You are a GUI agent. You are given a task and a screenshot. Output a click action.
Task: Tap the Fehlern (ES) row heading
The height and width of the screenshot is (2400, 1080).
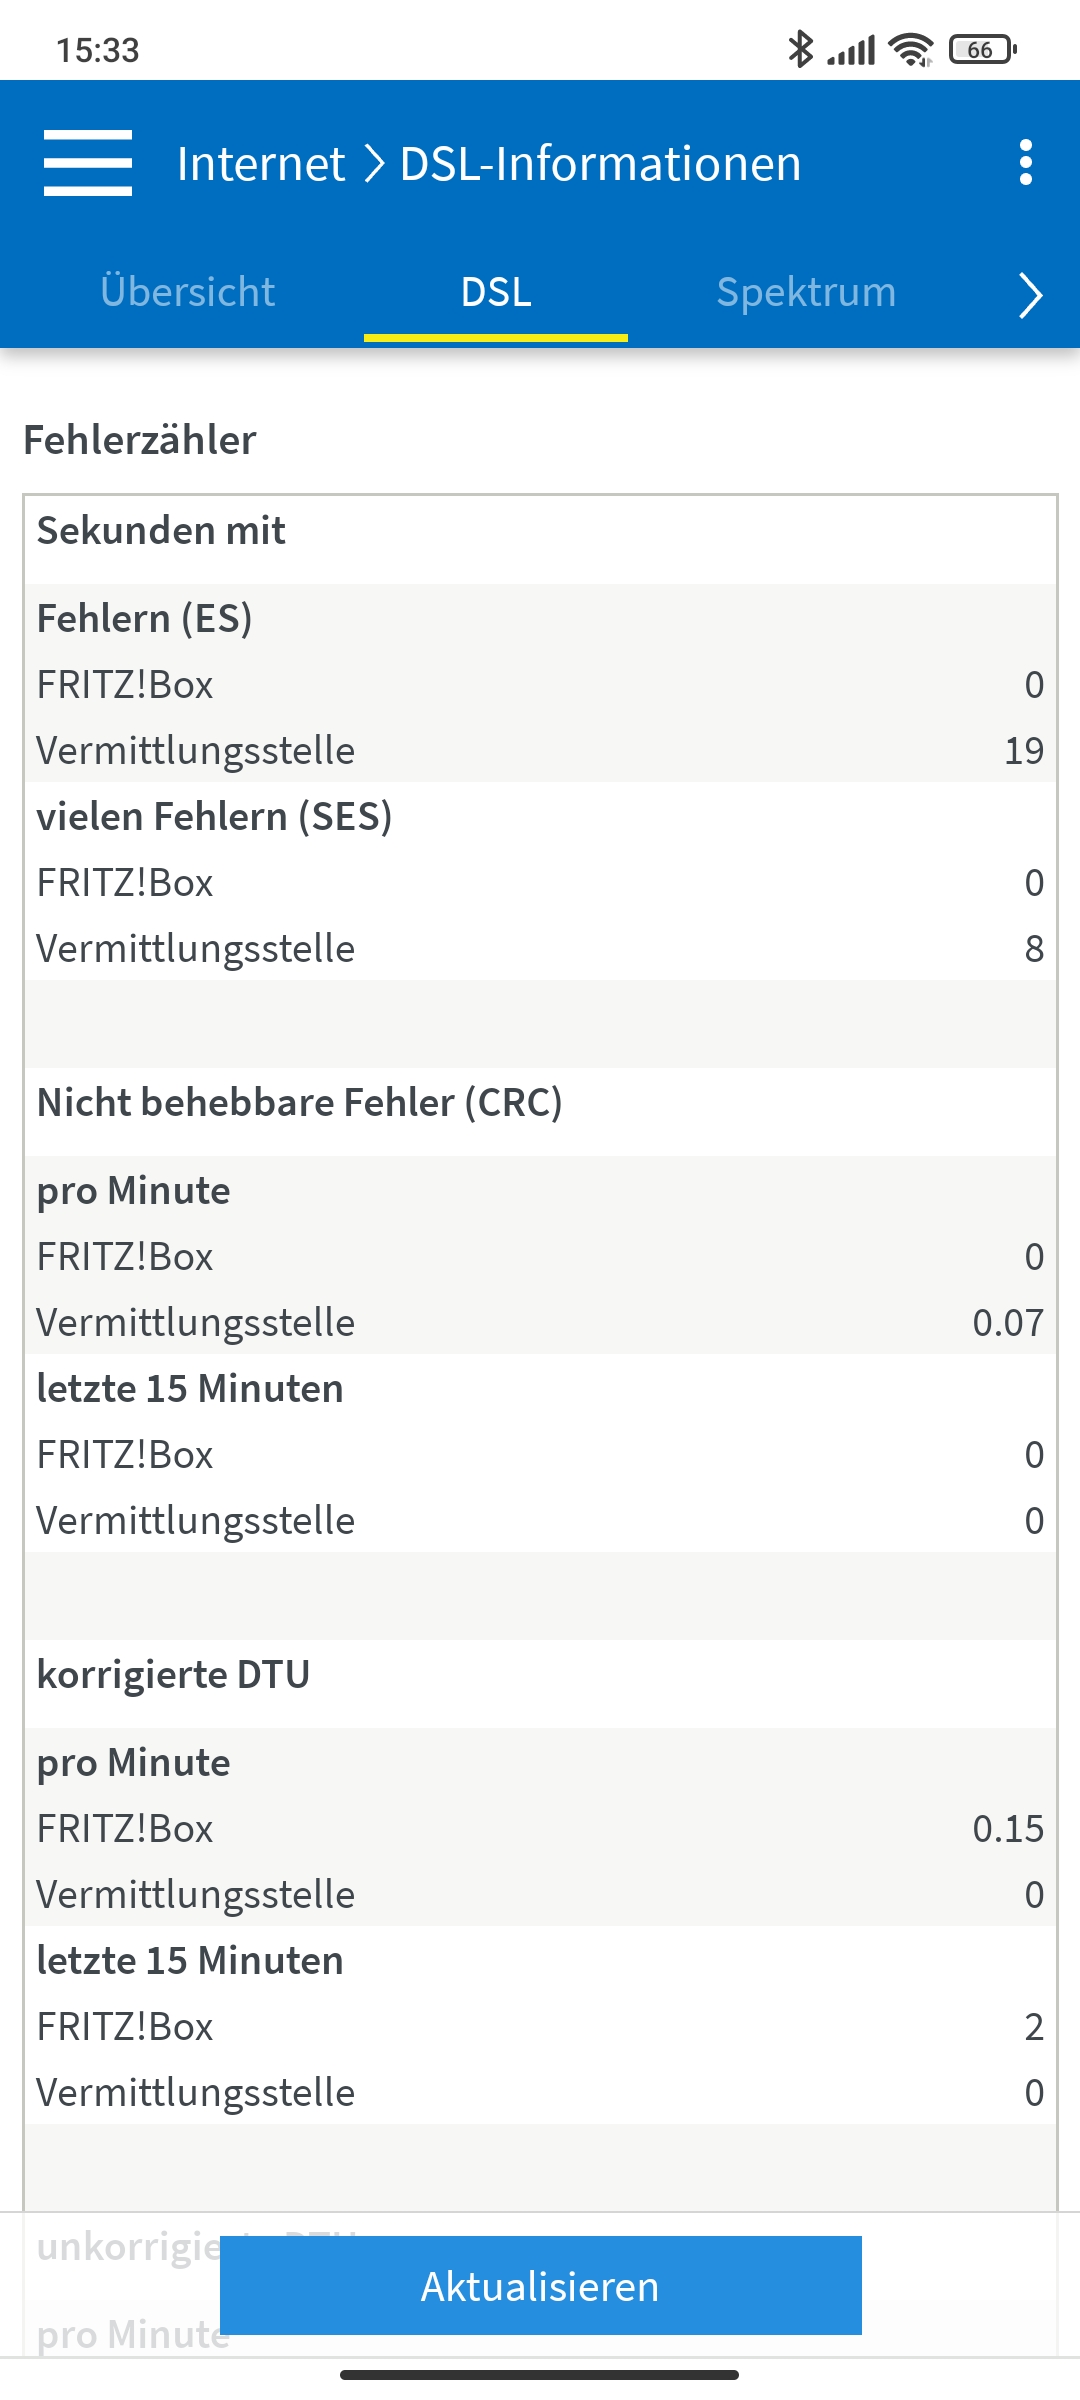click(x=145, y=618)
